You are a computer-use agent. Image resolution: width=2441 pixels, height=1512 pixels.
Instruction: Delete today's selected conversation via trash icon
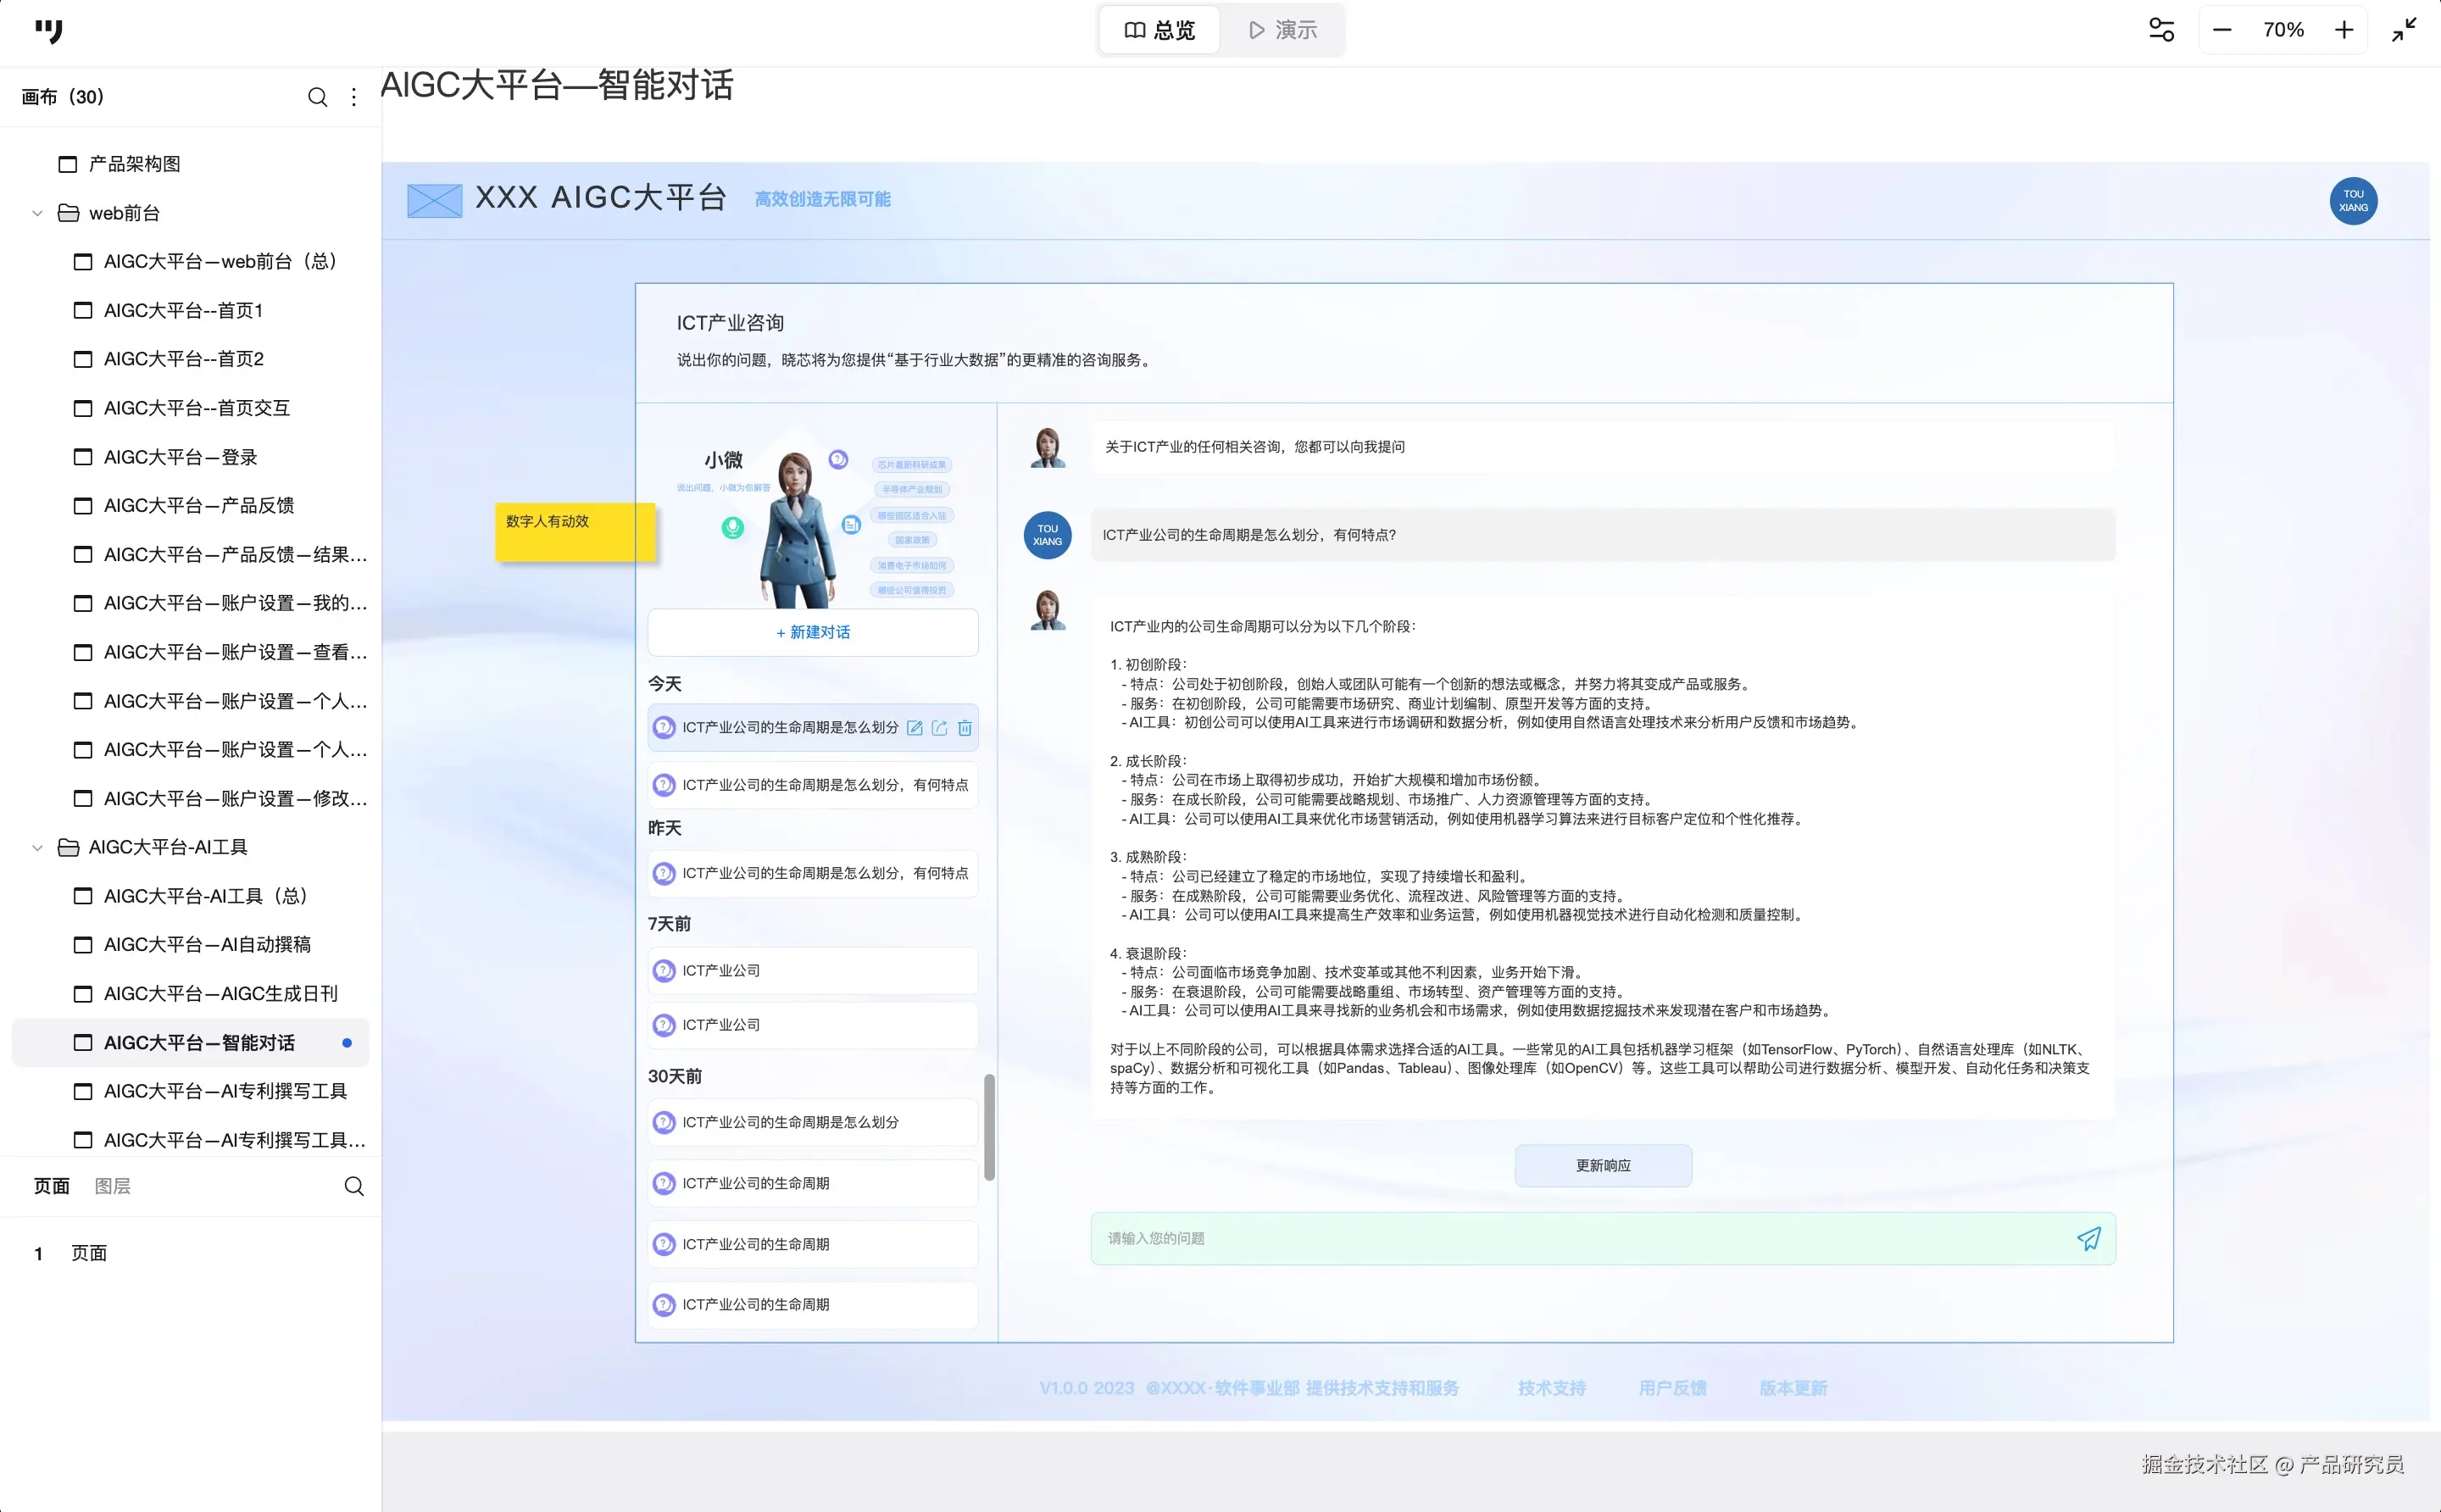tap(964, 728)
